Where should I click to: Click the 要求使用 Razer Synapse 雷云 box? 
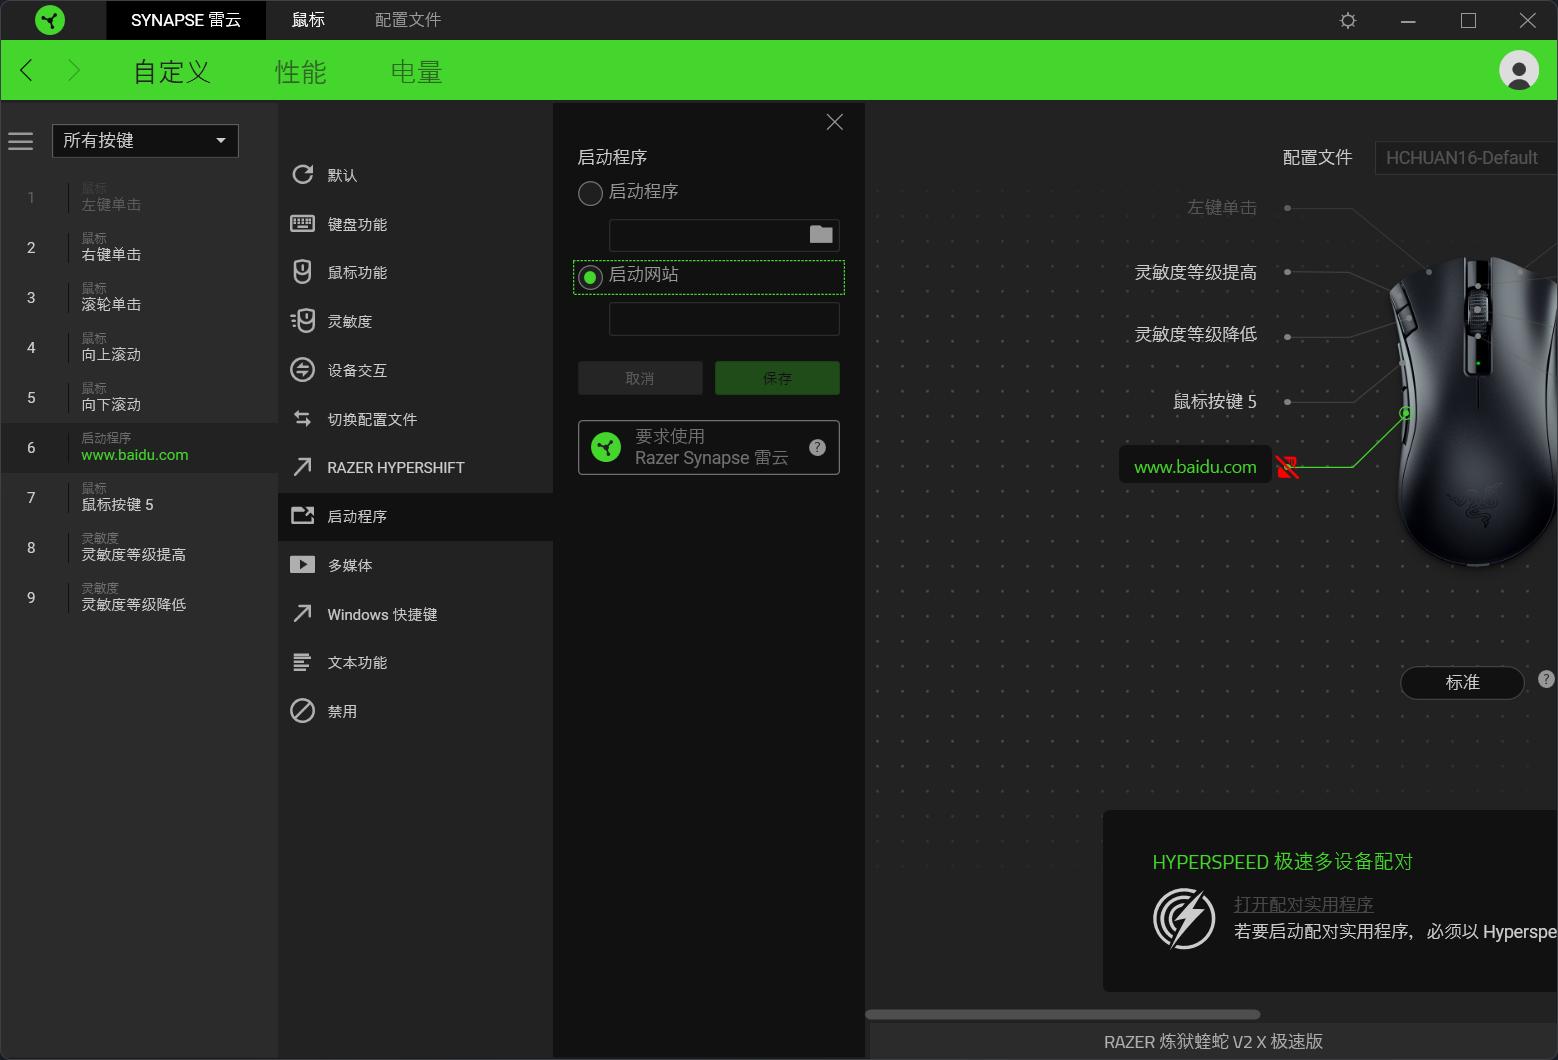coord(708,447)
